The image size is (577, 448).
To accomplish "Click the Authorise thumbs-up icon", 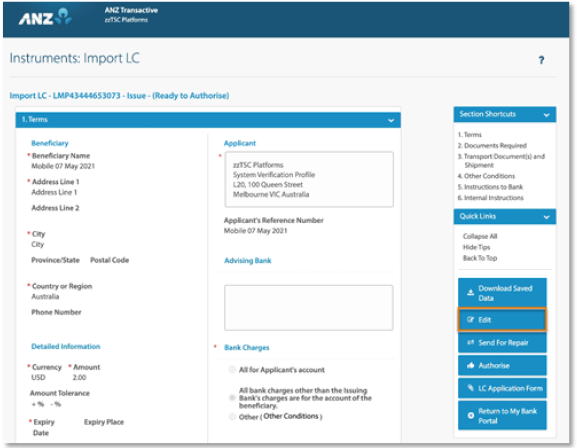I will (470, 366).
